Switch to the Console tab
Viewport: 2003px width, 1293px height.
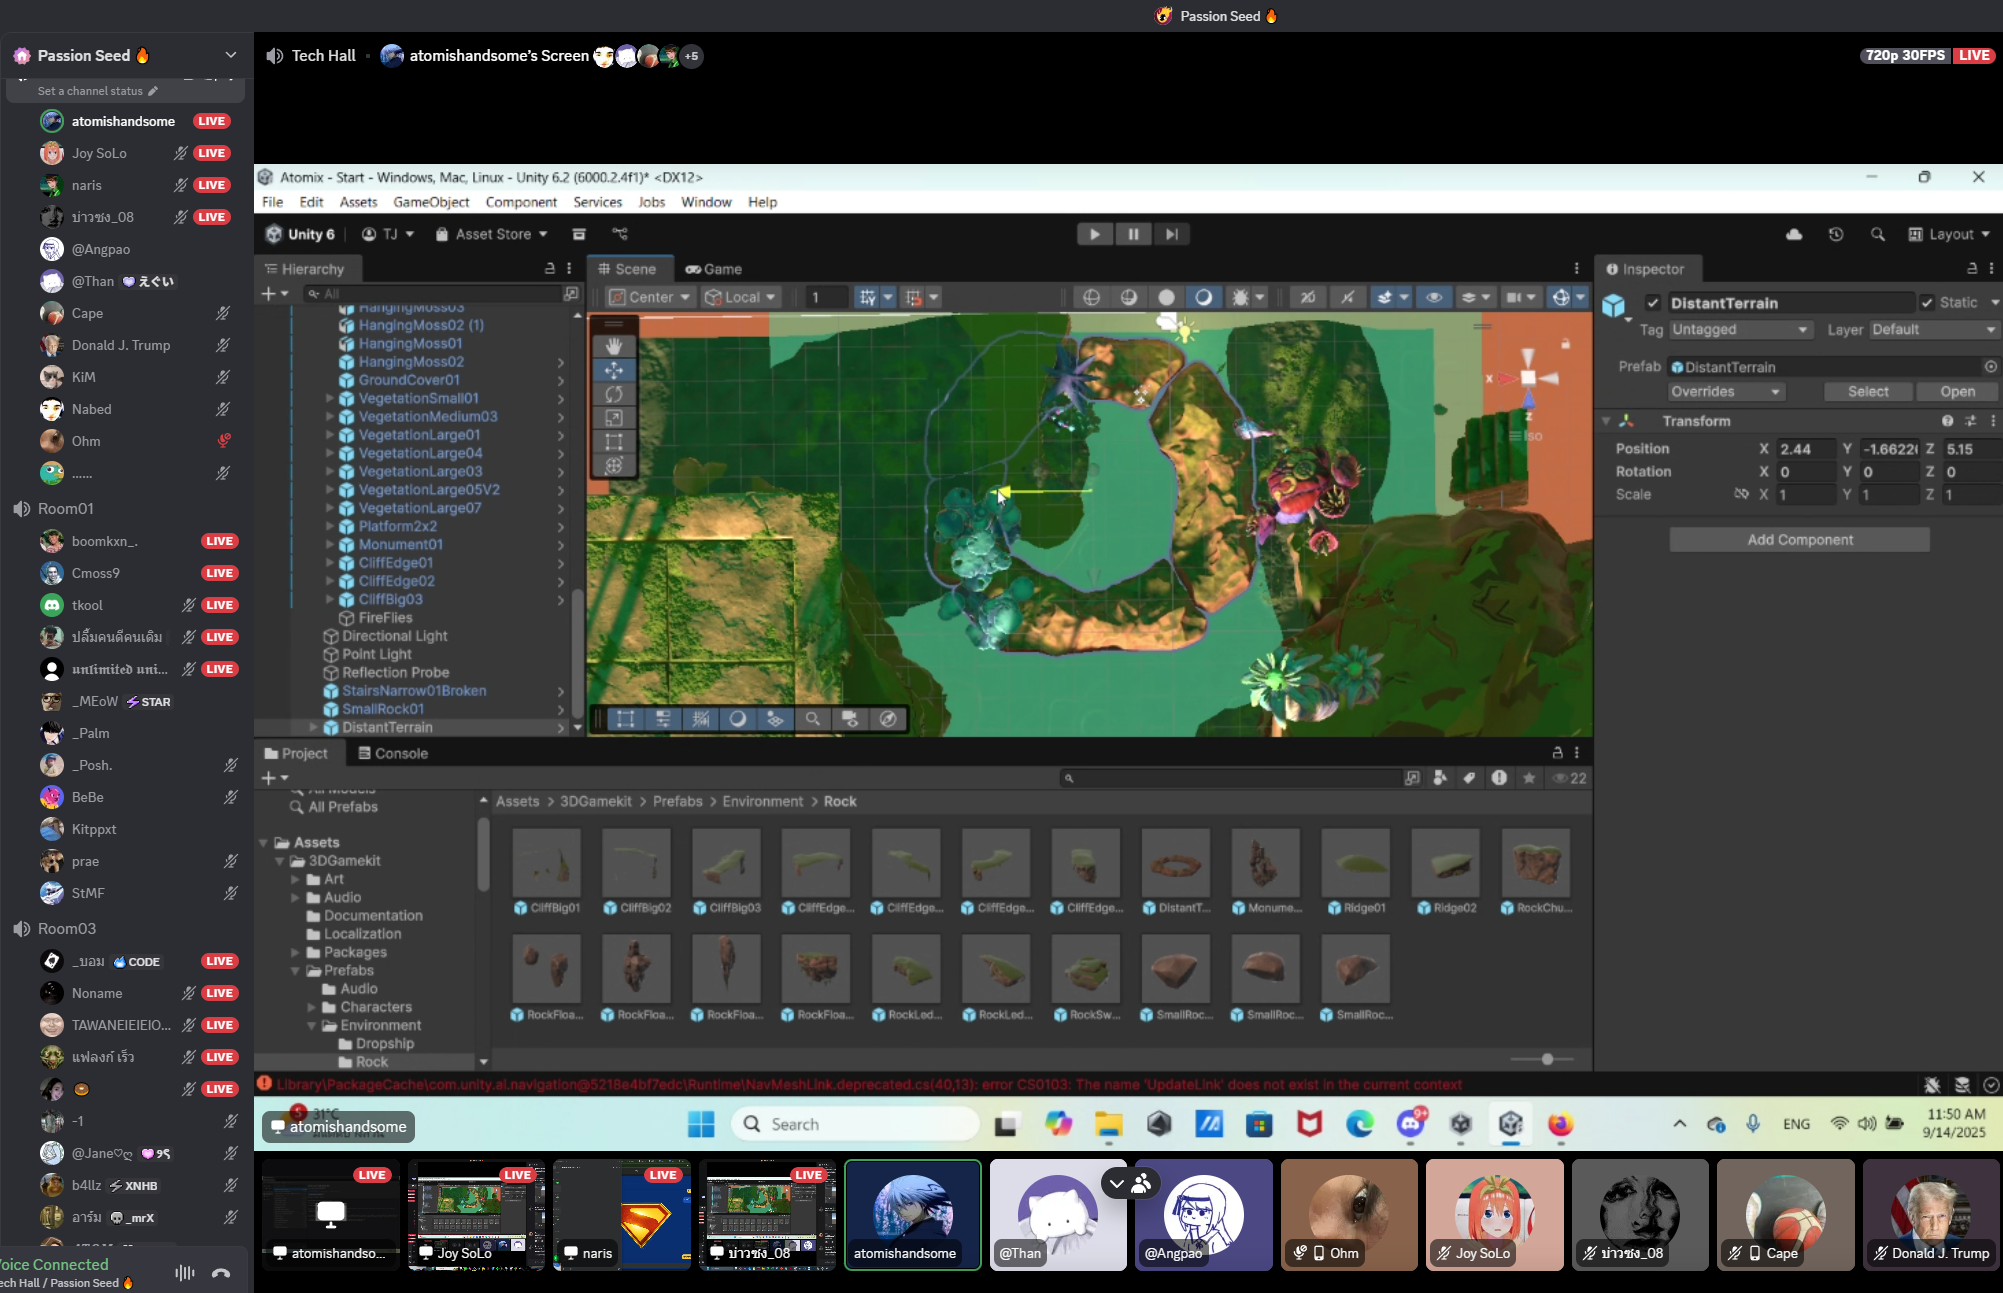[x=393, y=753]
